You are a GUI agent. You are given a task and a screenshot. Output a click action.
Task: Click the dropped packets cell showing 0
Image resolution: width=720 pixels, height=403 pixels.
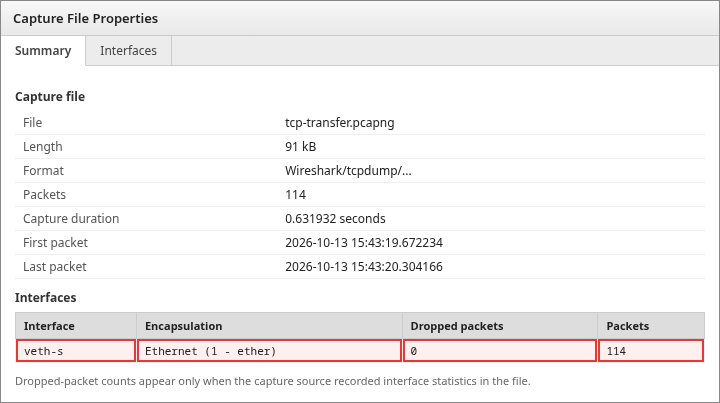[x=500, y=351]
